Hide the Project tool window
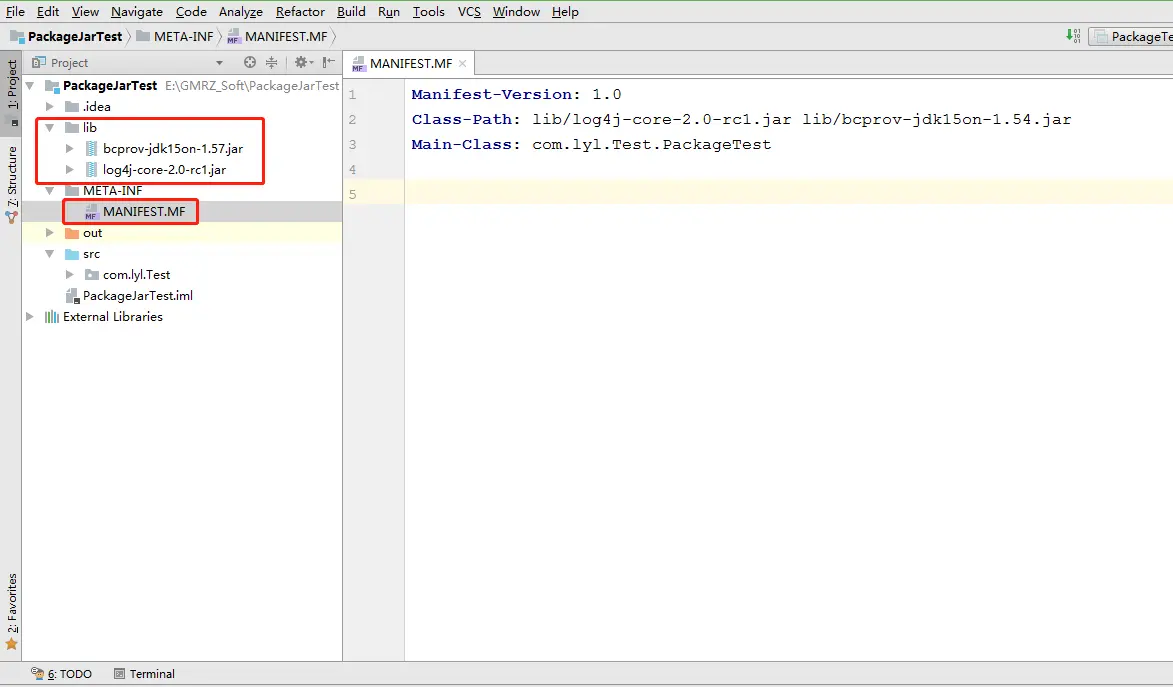Image resolution: width=1173 pixels, height=687 pixels. point(328,63)
